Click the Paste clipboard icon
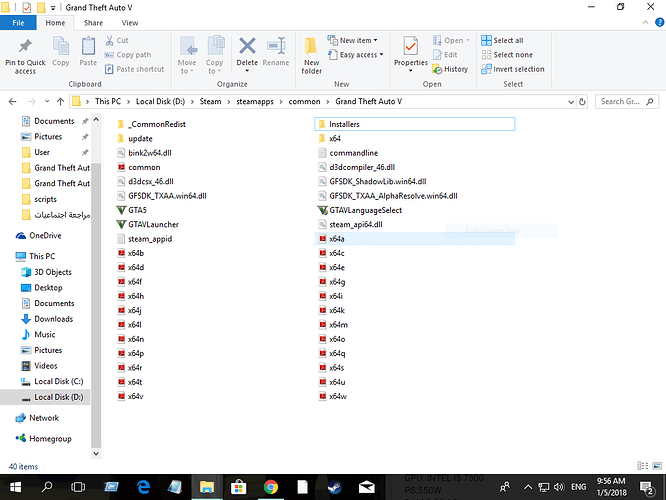666x500 pixels. pyautogui.click(x=88, y=47)
